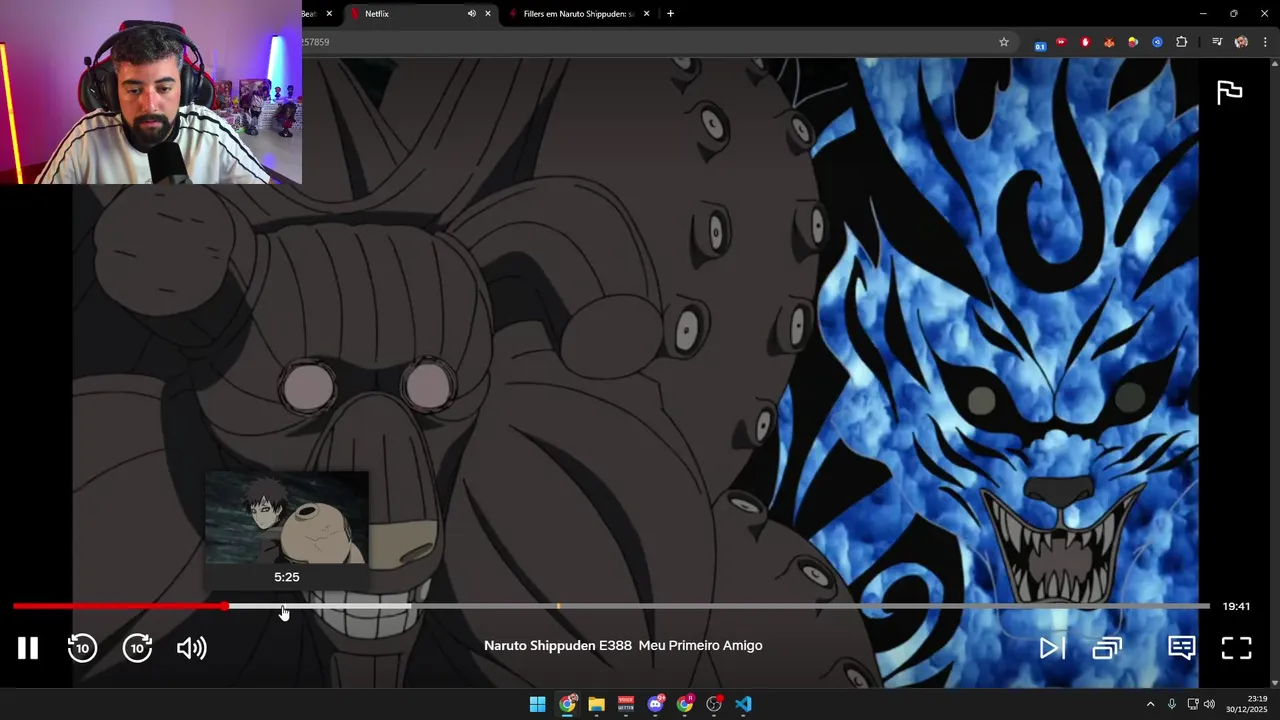Pause the Netflix video
This screenshot has height=720, width=1280.
(28, 648)
